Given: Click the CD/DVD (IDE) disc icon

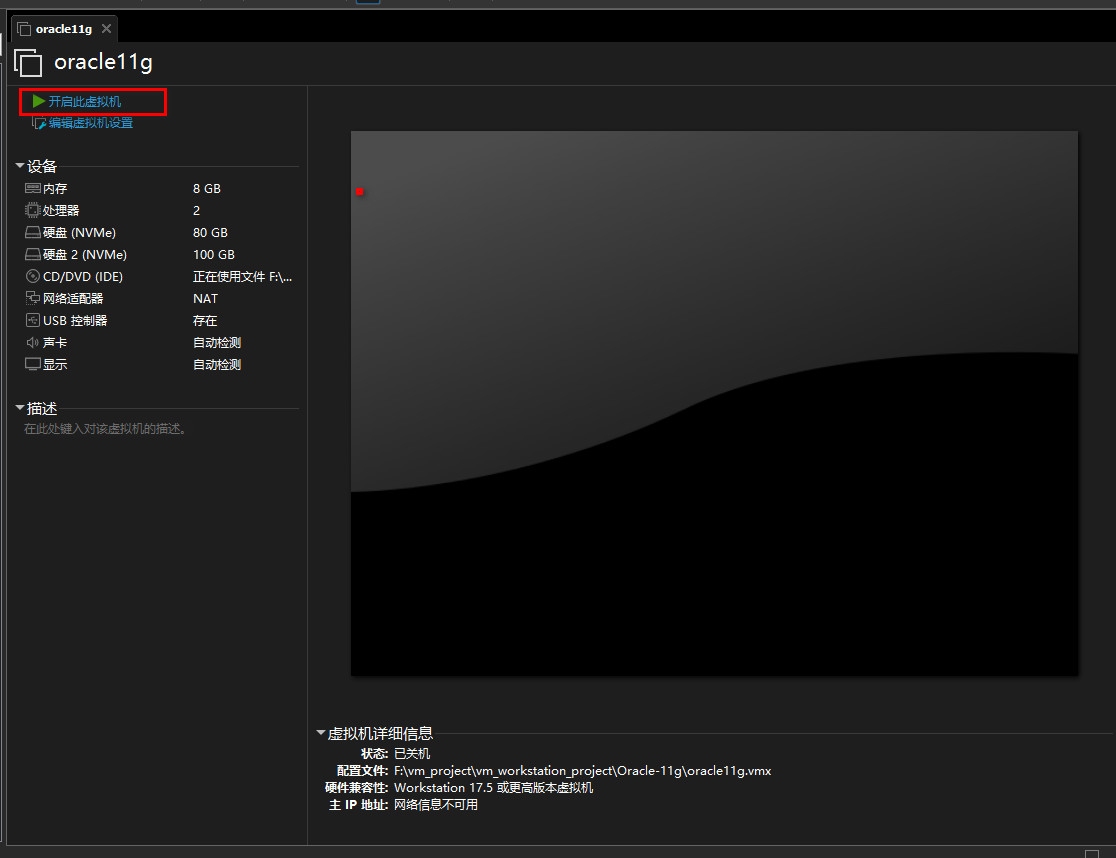Looking at the screenshot, I should (x=33, y=276).
